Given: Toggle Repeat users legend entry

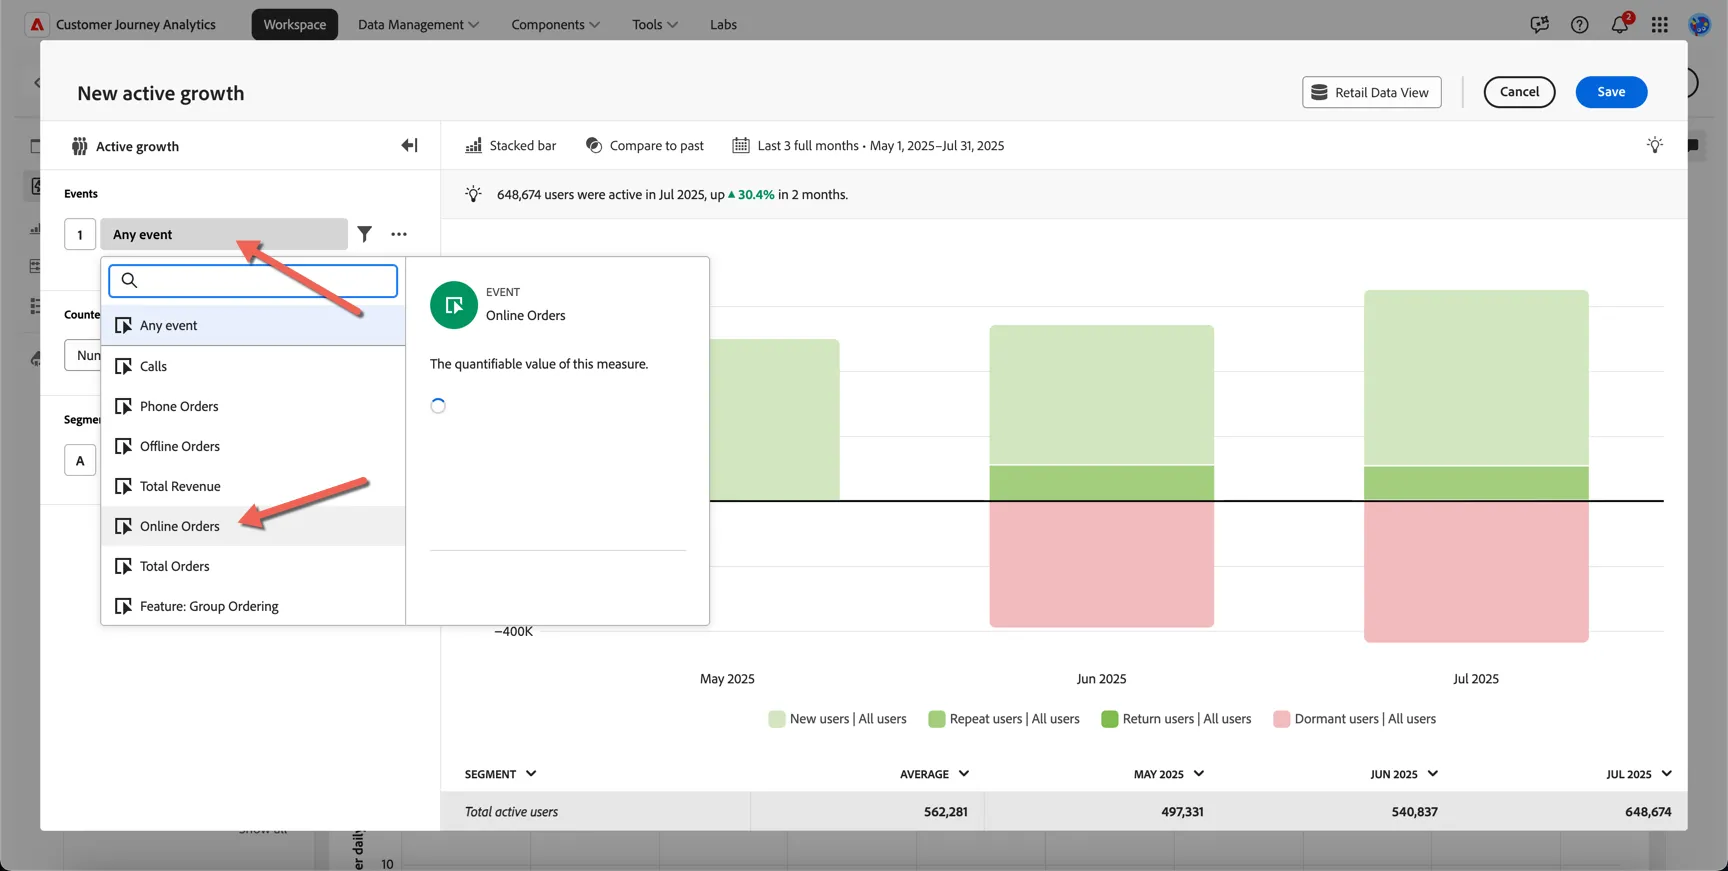Looking at the screenshot, I should (x=1004, y=719).
